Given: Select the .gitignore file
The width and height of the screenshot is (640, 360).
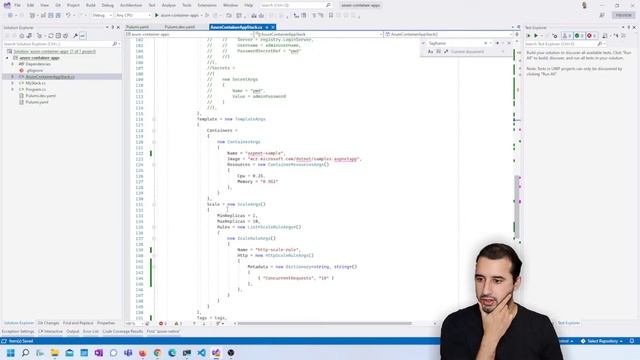Looking at the screenshot, I should (x=34, y=71).
